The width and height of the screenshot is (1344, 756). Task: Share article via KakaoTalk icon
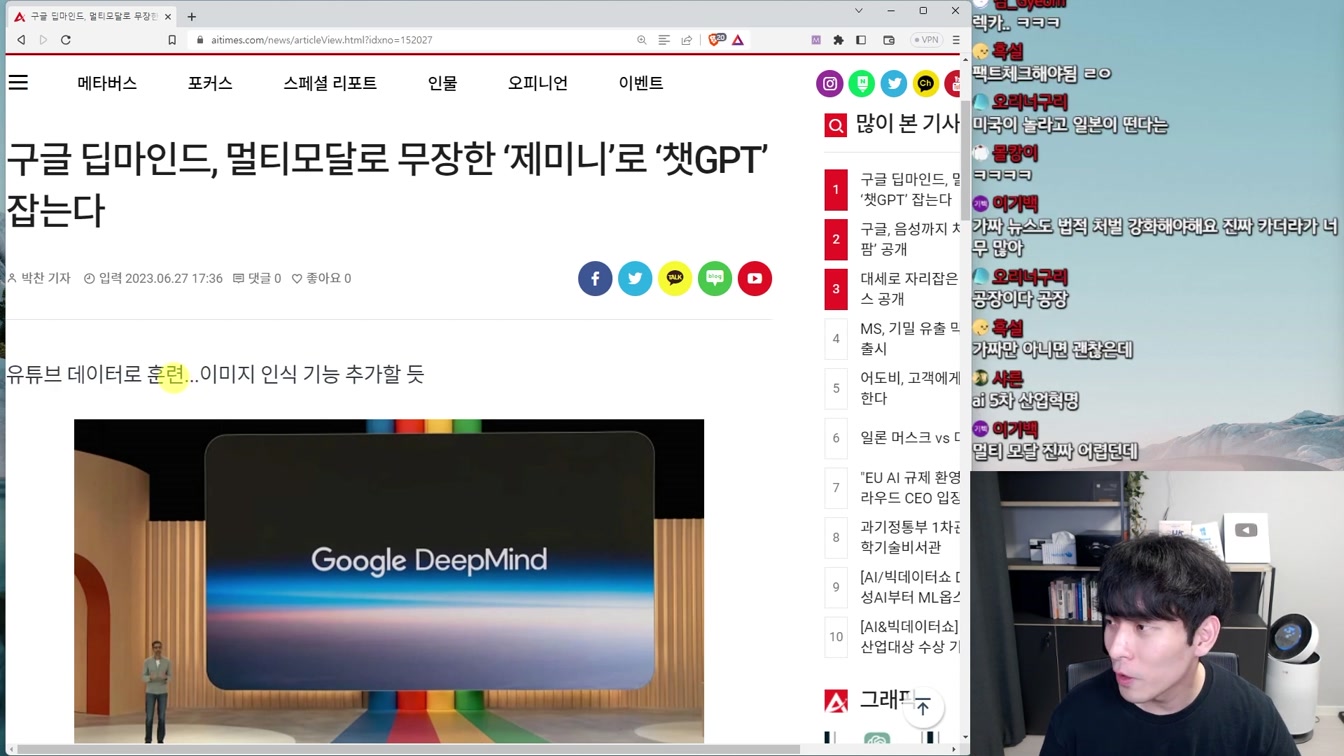[675, 278]
